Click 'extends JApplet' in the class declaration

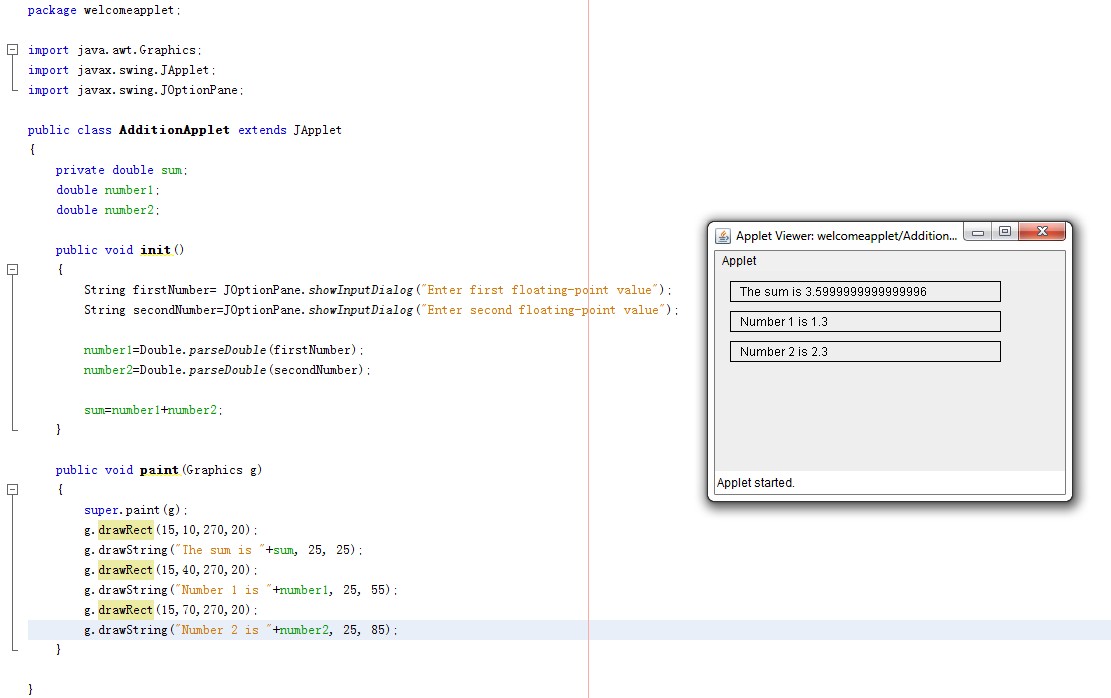click(x=290, y=130)
